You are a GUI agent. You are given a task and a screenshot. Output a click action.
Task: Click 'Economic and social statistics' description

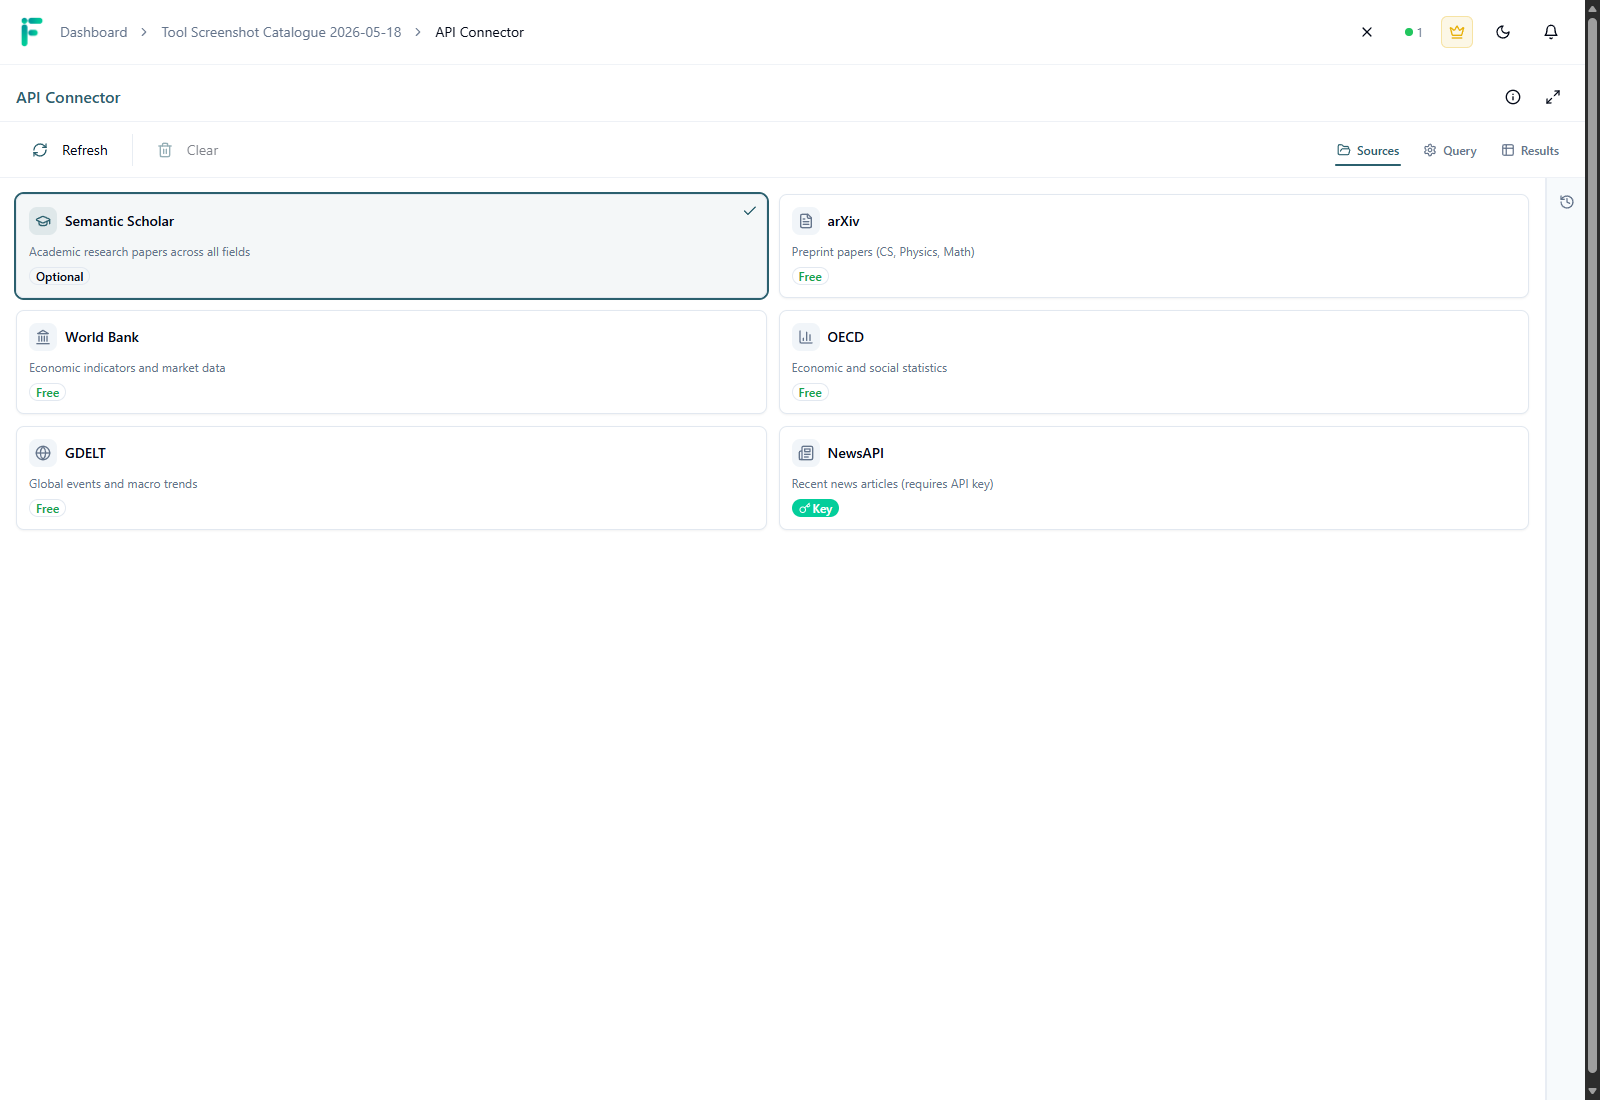coord(869,368)
